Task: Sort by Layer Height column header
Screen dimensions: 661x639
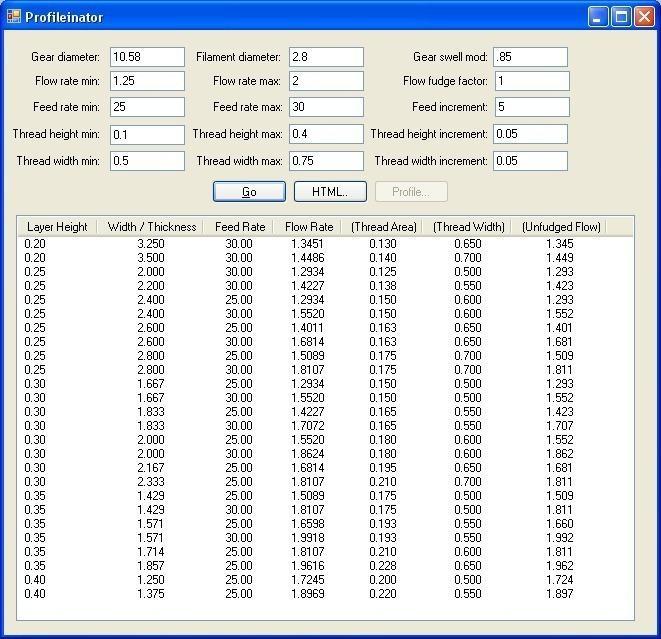Action: [57, 227]
